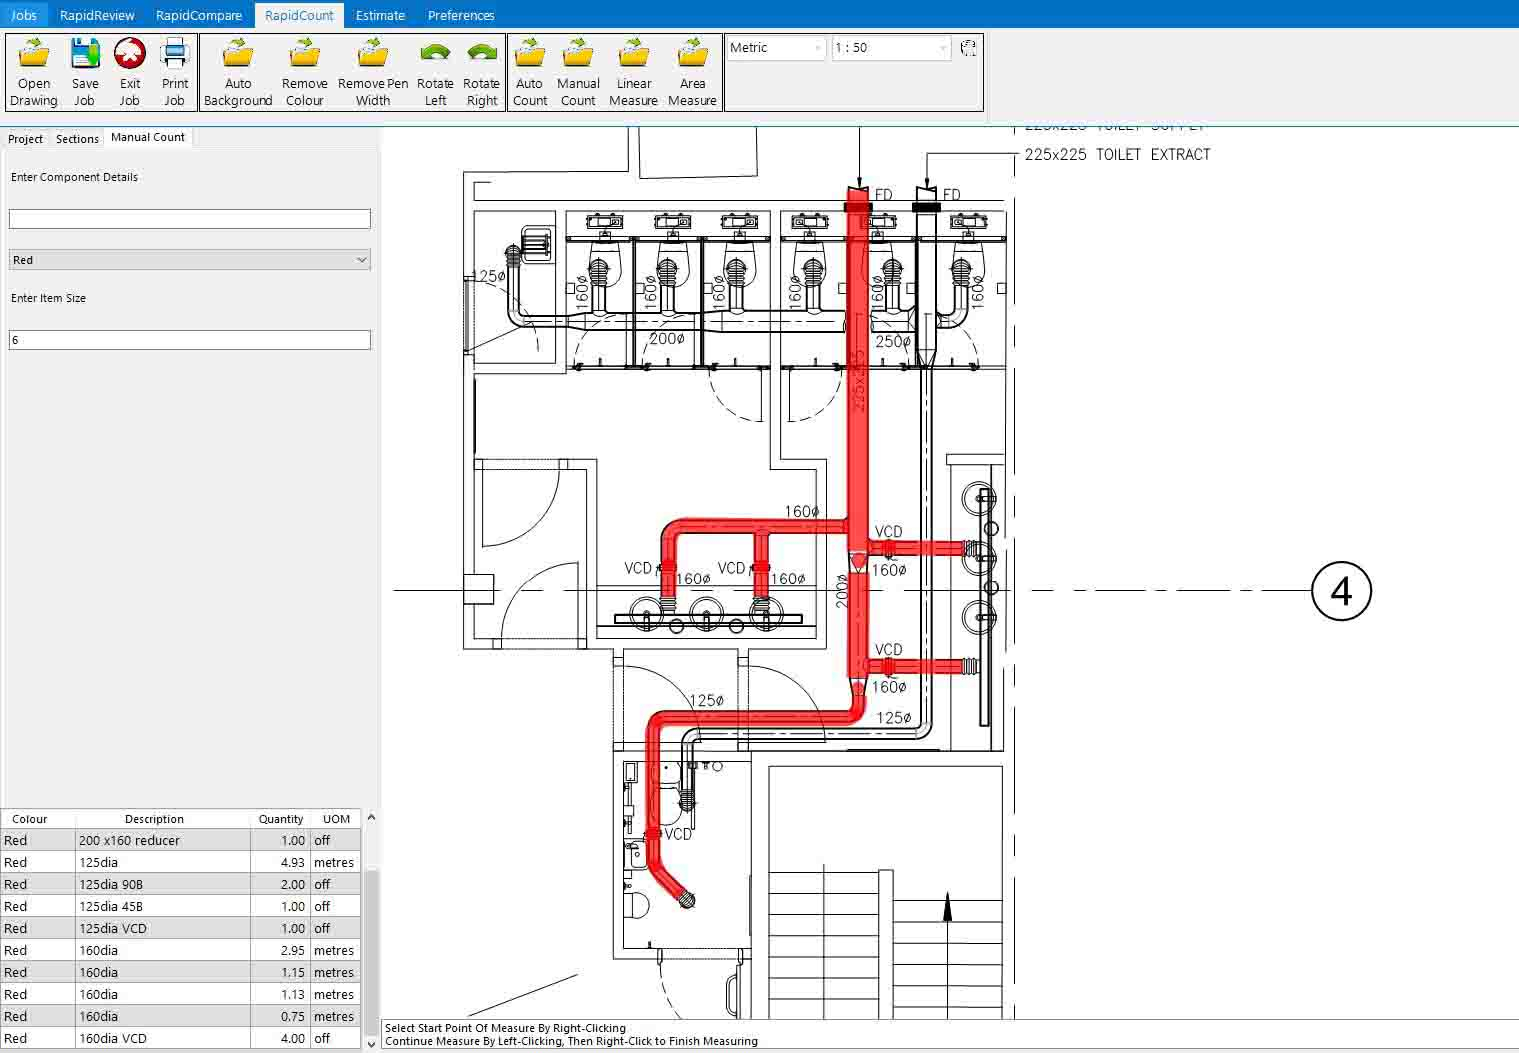Switch to the Estimate tab

[380, 15]
